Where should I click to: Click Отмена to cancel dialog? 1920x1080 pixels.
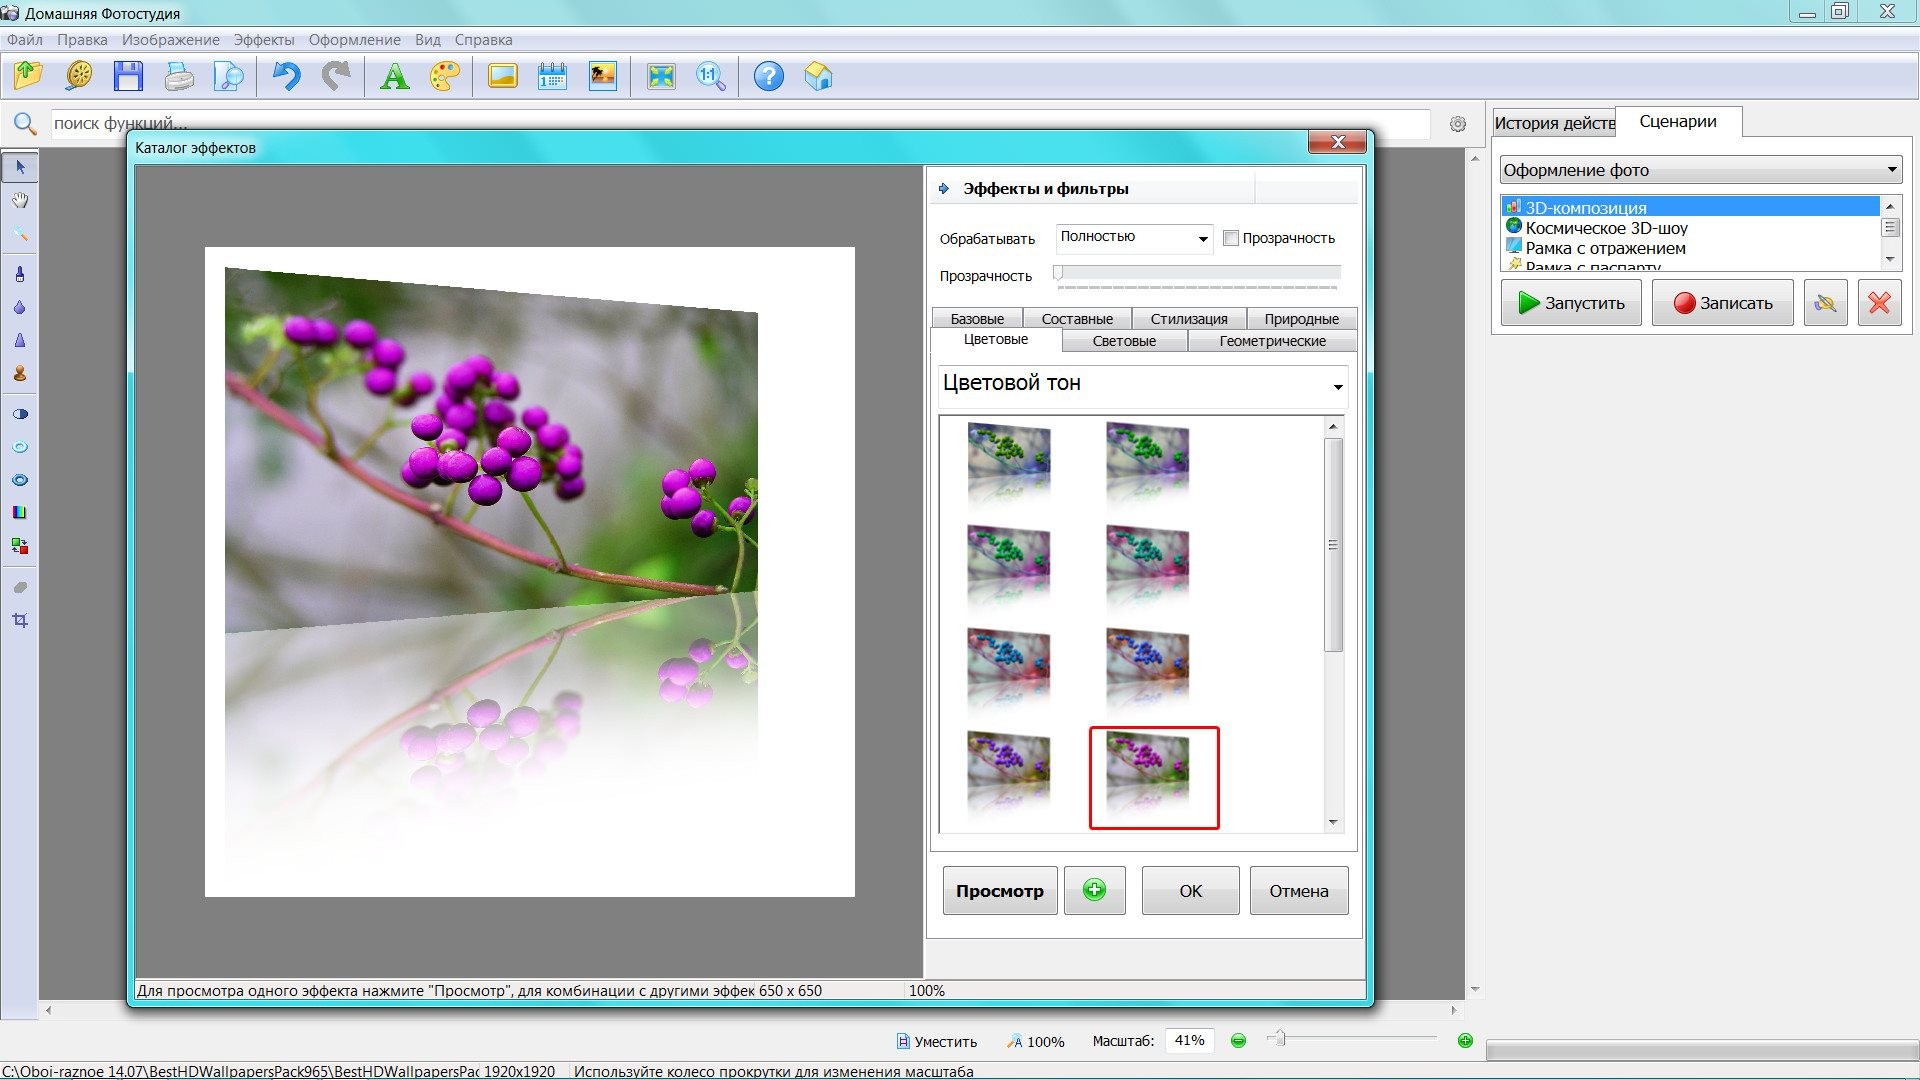[x=1296, y=889]
